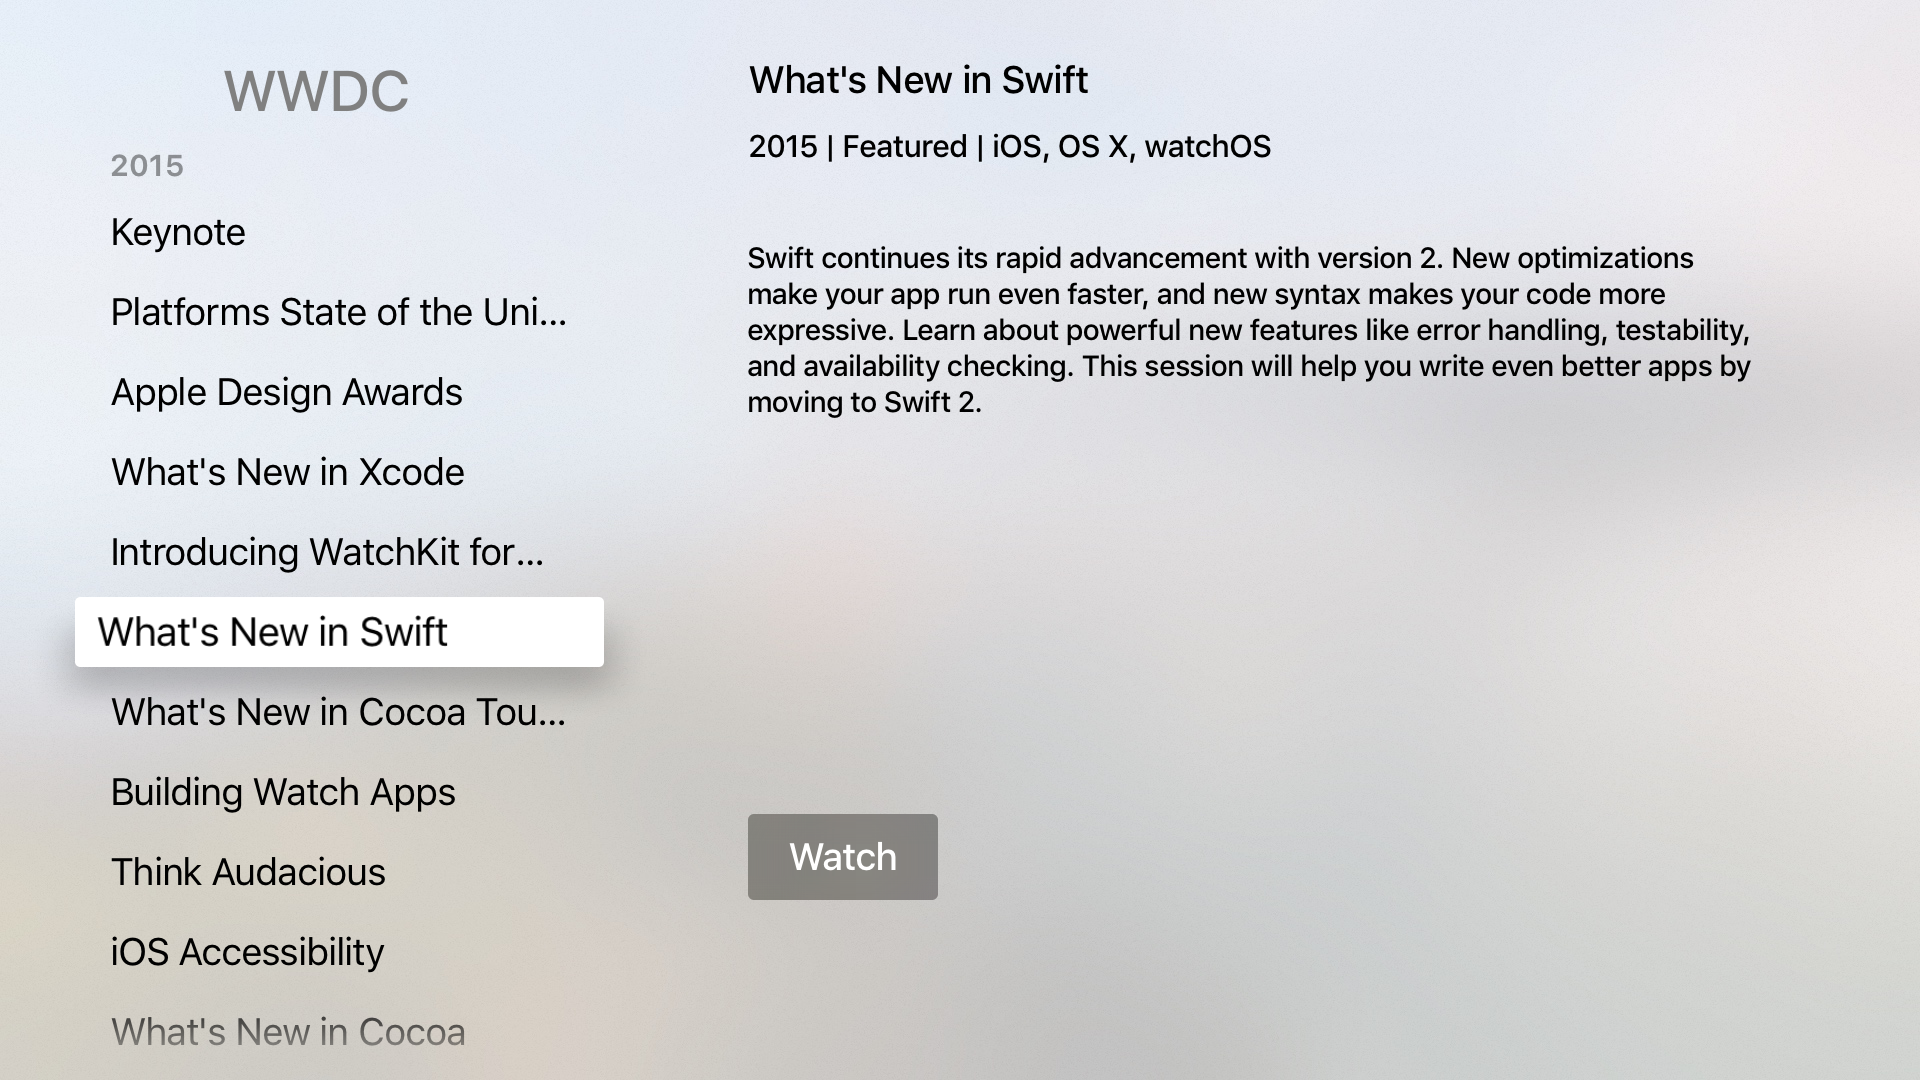
Task: Choose the Think Audacious session
Action: pyautogui.click(x=248, y=872)
